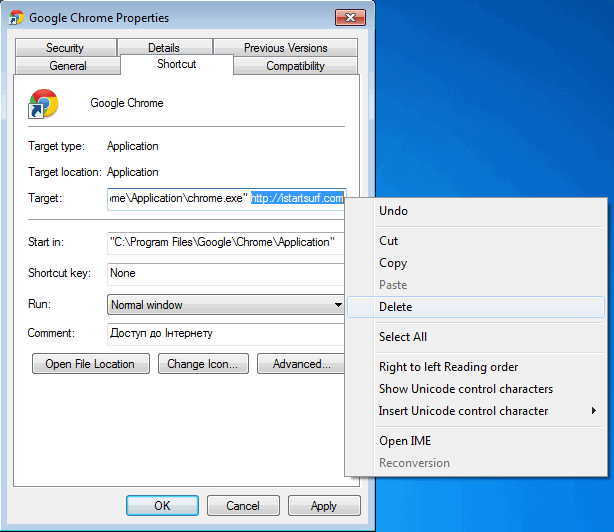Click inside the Target input field
Screen dimensions: 614x532
227,199
